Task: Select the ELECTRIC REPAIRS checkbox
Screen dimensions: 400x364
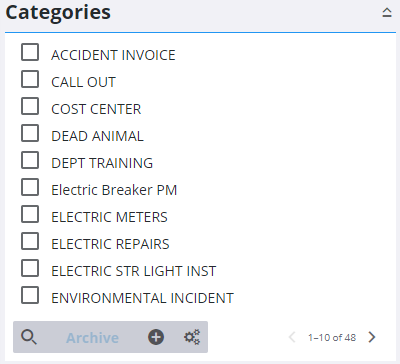Action: (30, 241)
